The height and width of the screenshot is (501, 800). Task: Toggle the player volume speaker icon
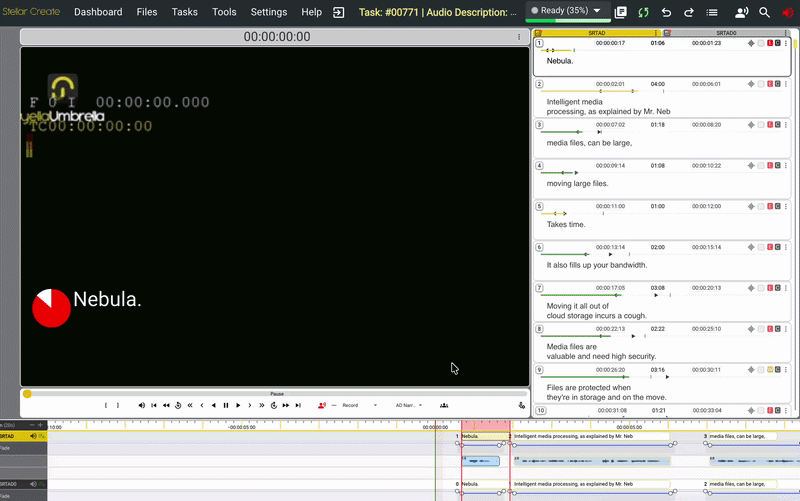click(141, 406)
